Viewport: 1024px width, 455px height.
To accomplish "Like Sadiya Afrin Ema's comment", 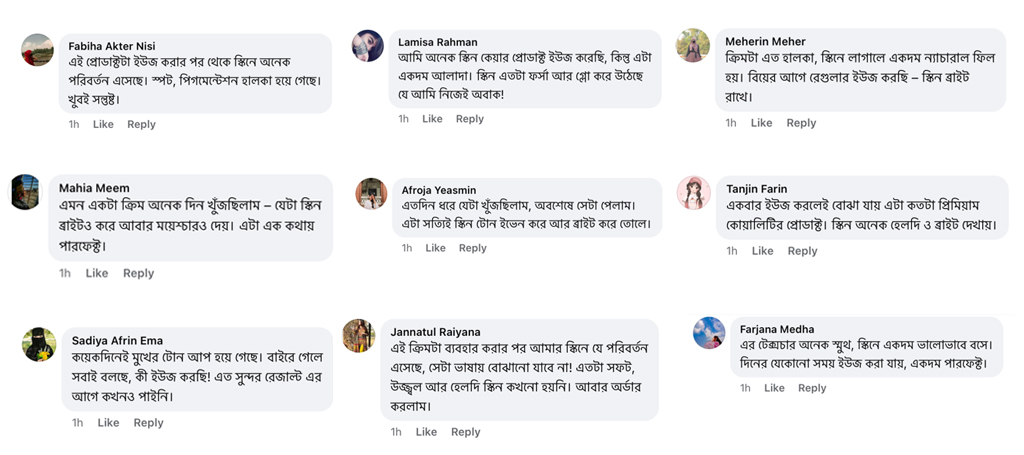I will click(x=108, y=423).
